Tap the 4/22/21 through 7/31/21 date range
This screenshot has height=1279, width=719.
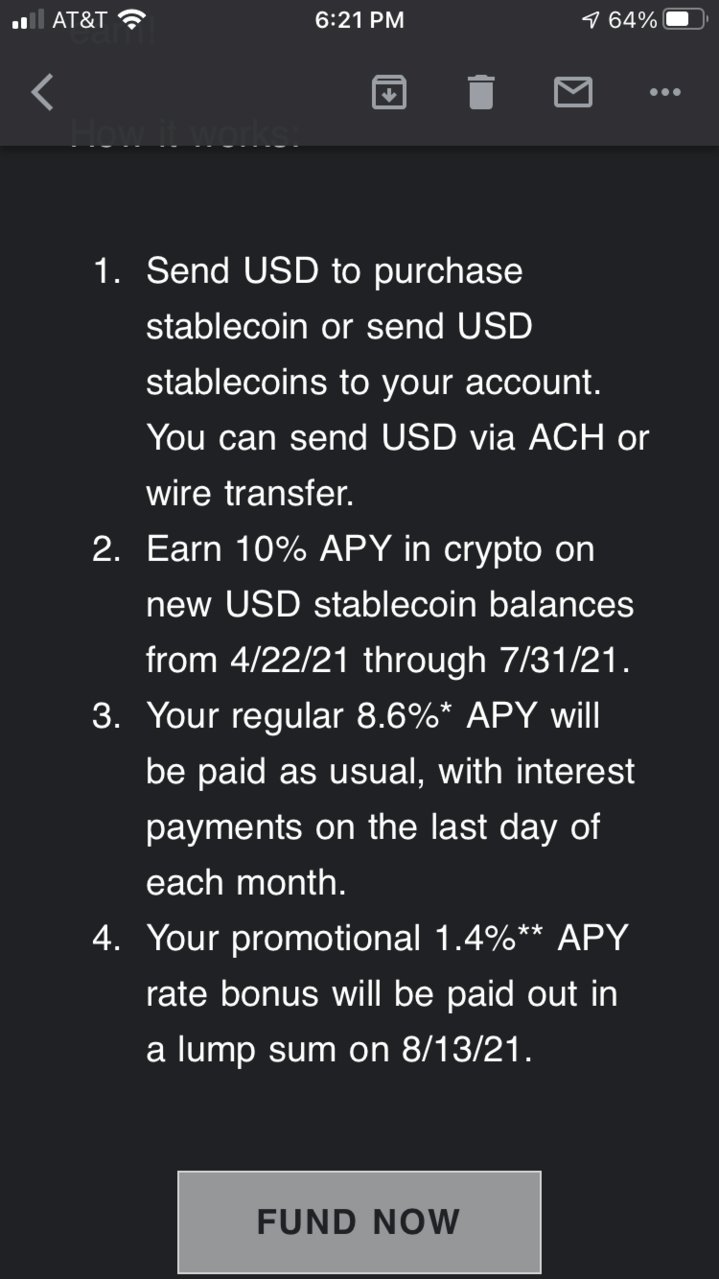coord(389,660)
